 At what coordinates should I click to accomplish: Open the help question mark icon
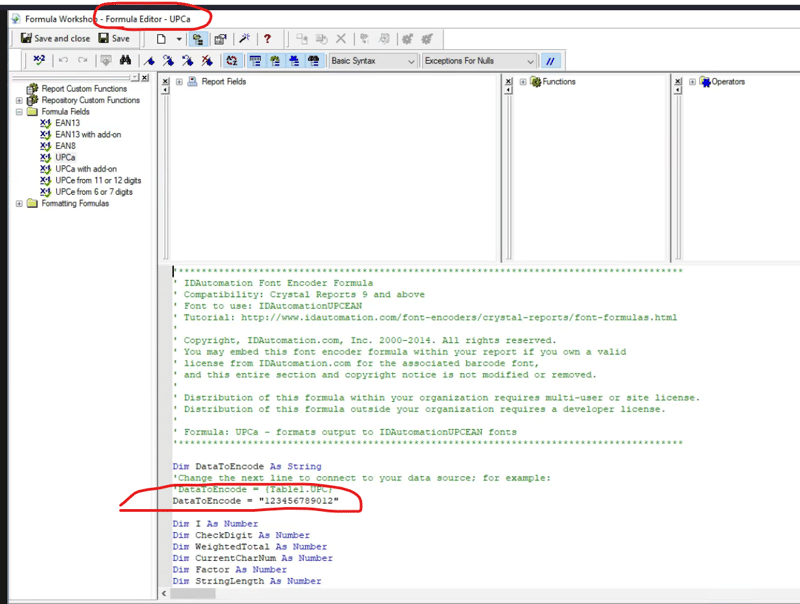[x=267, y=39]
